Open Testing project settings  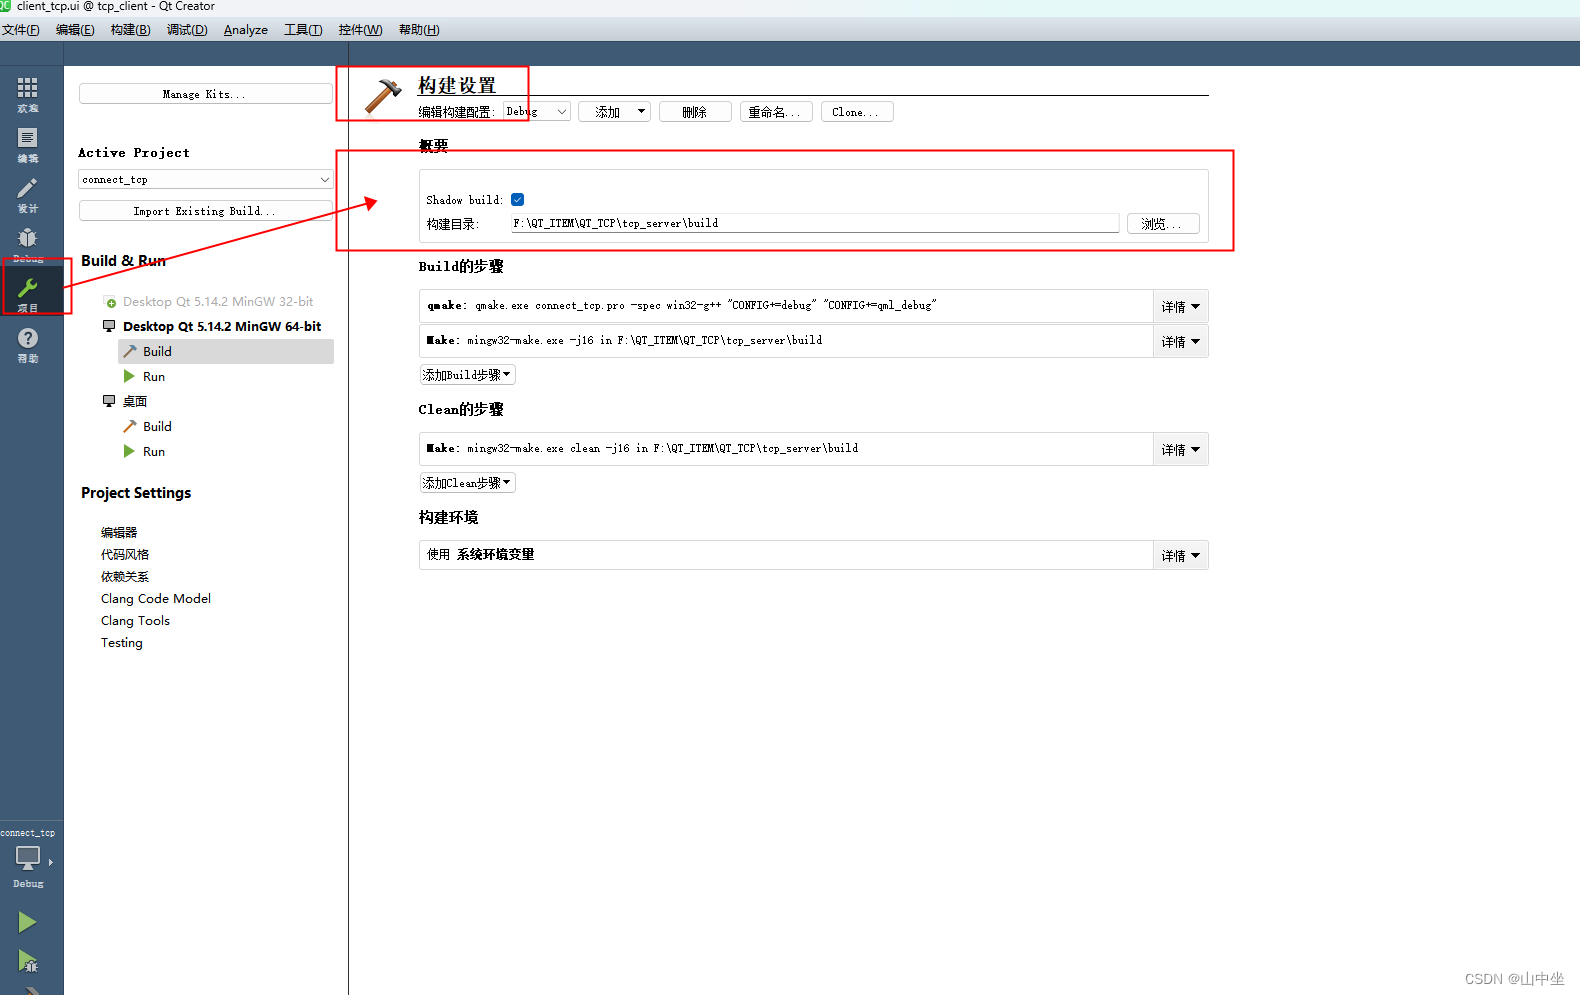pos(122,643)
